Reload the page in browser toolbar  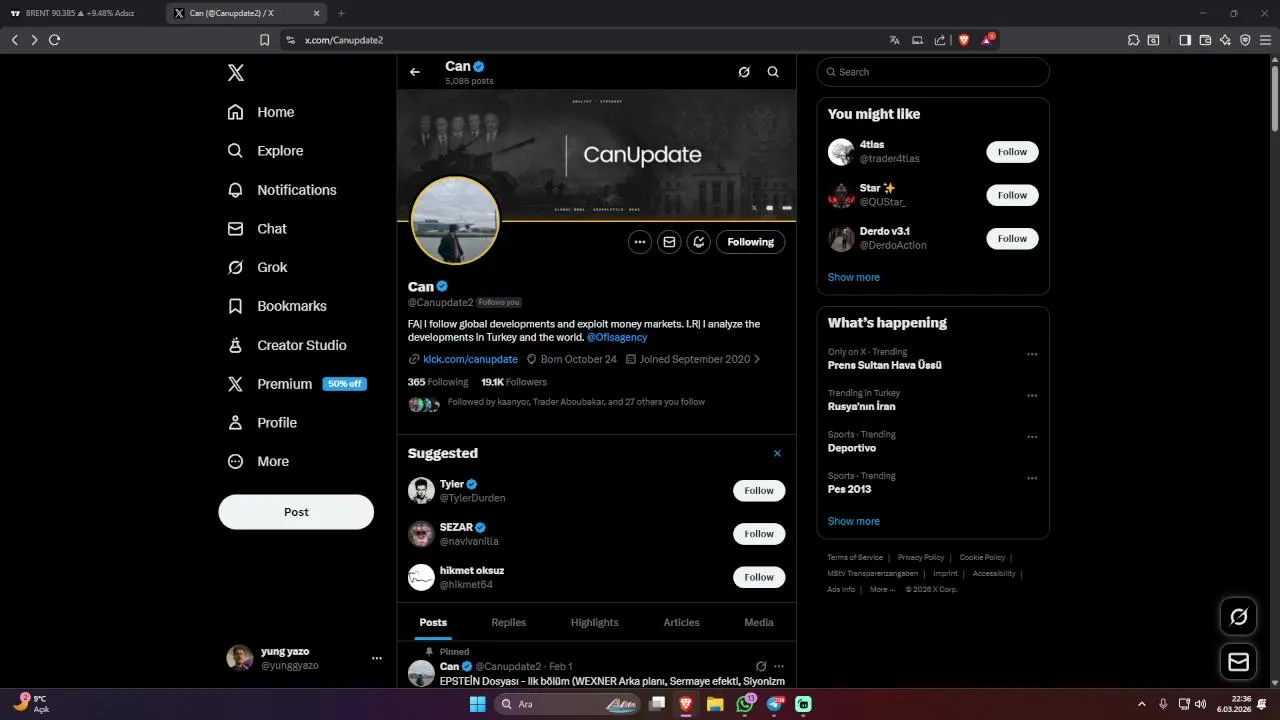(54, 40)
